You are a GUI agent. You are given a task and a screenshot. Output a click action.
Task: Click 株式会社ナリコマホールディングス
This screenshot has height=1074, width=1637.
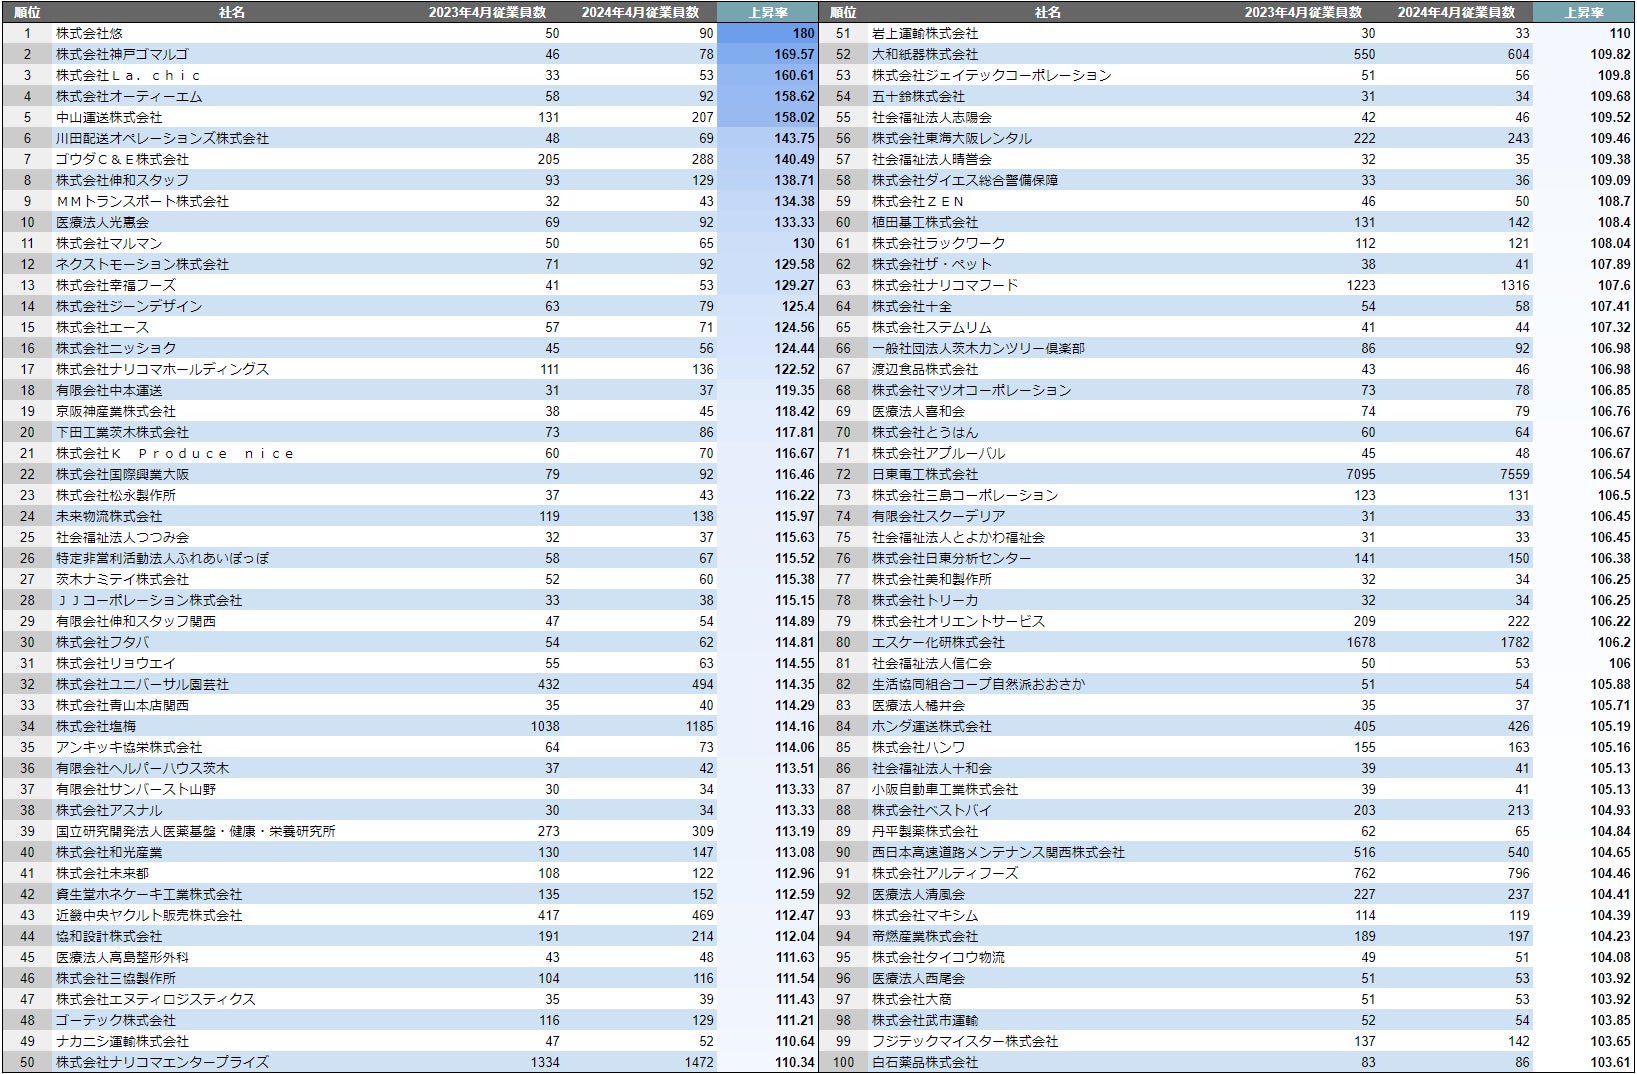pyautogui.click(x=162, y=369)
